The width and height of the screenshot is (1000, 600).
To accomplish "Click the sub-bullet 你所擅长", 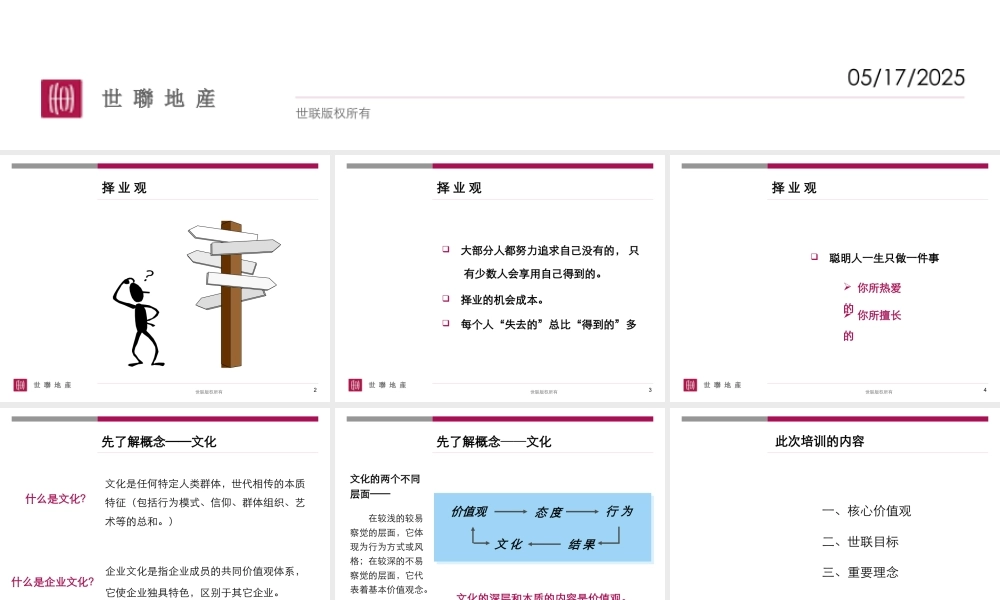I will 879,316.
